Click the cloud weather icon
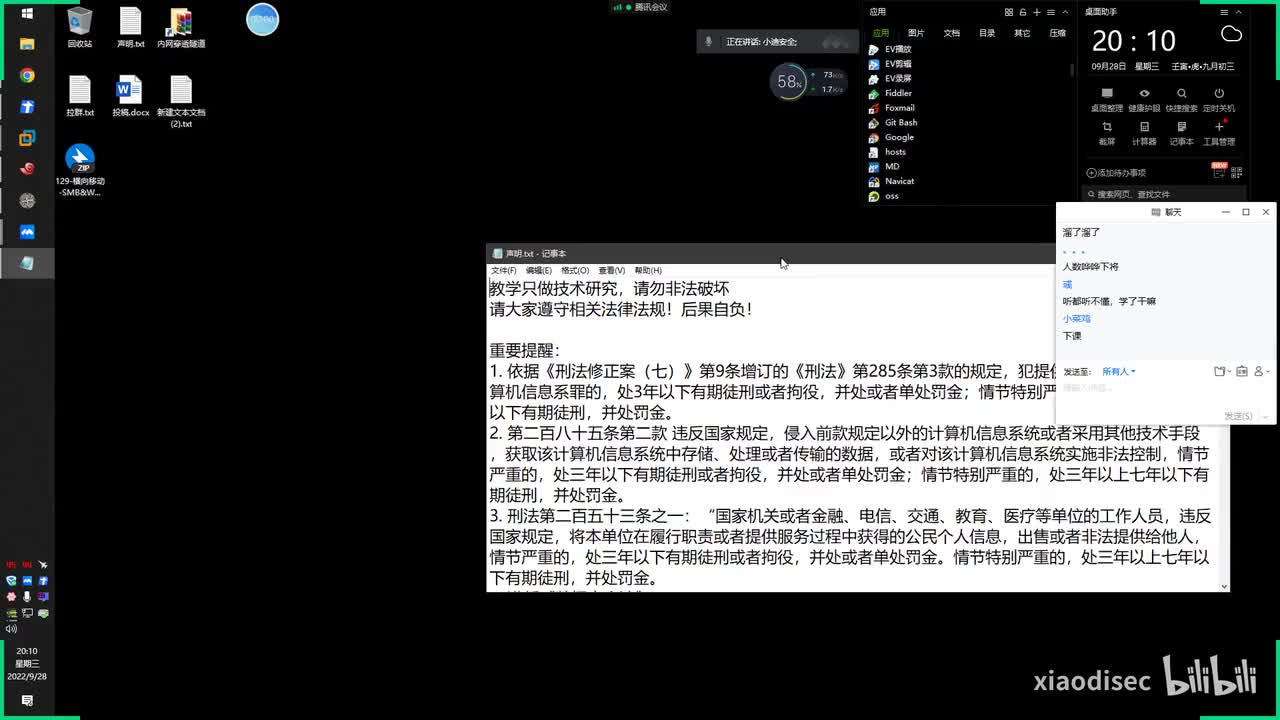Screen dimensions: 1280x720 point(1231,35)
